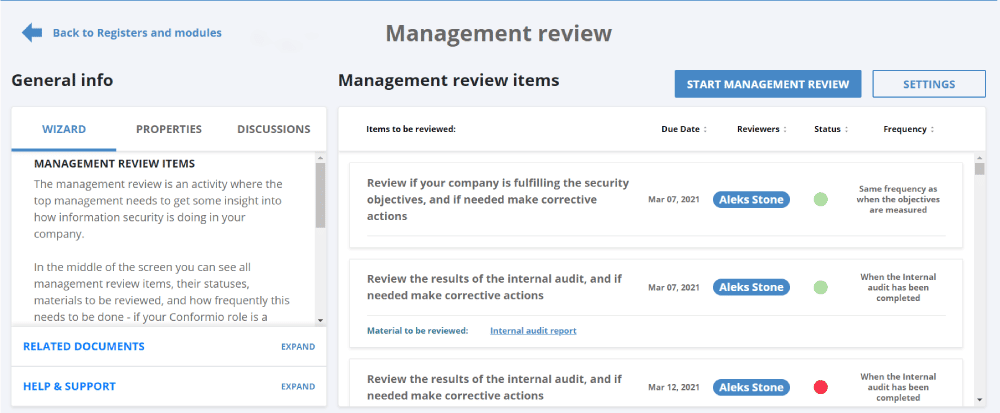Go back to Registers and modules
Image resolution: width=1000 pixels, height=413 pixels.
[x=137, y=33]
